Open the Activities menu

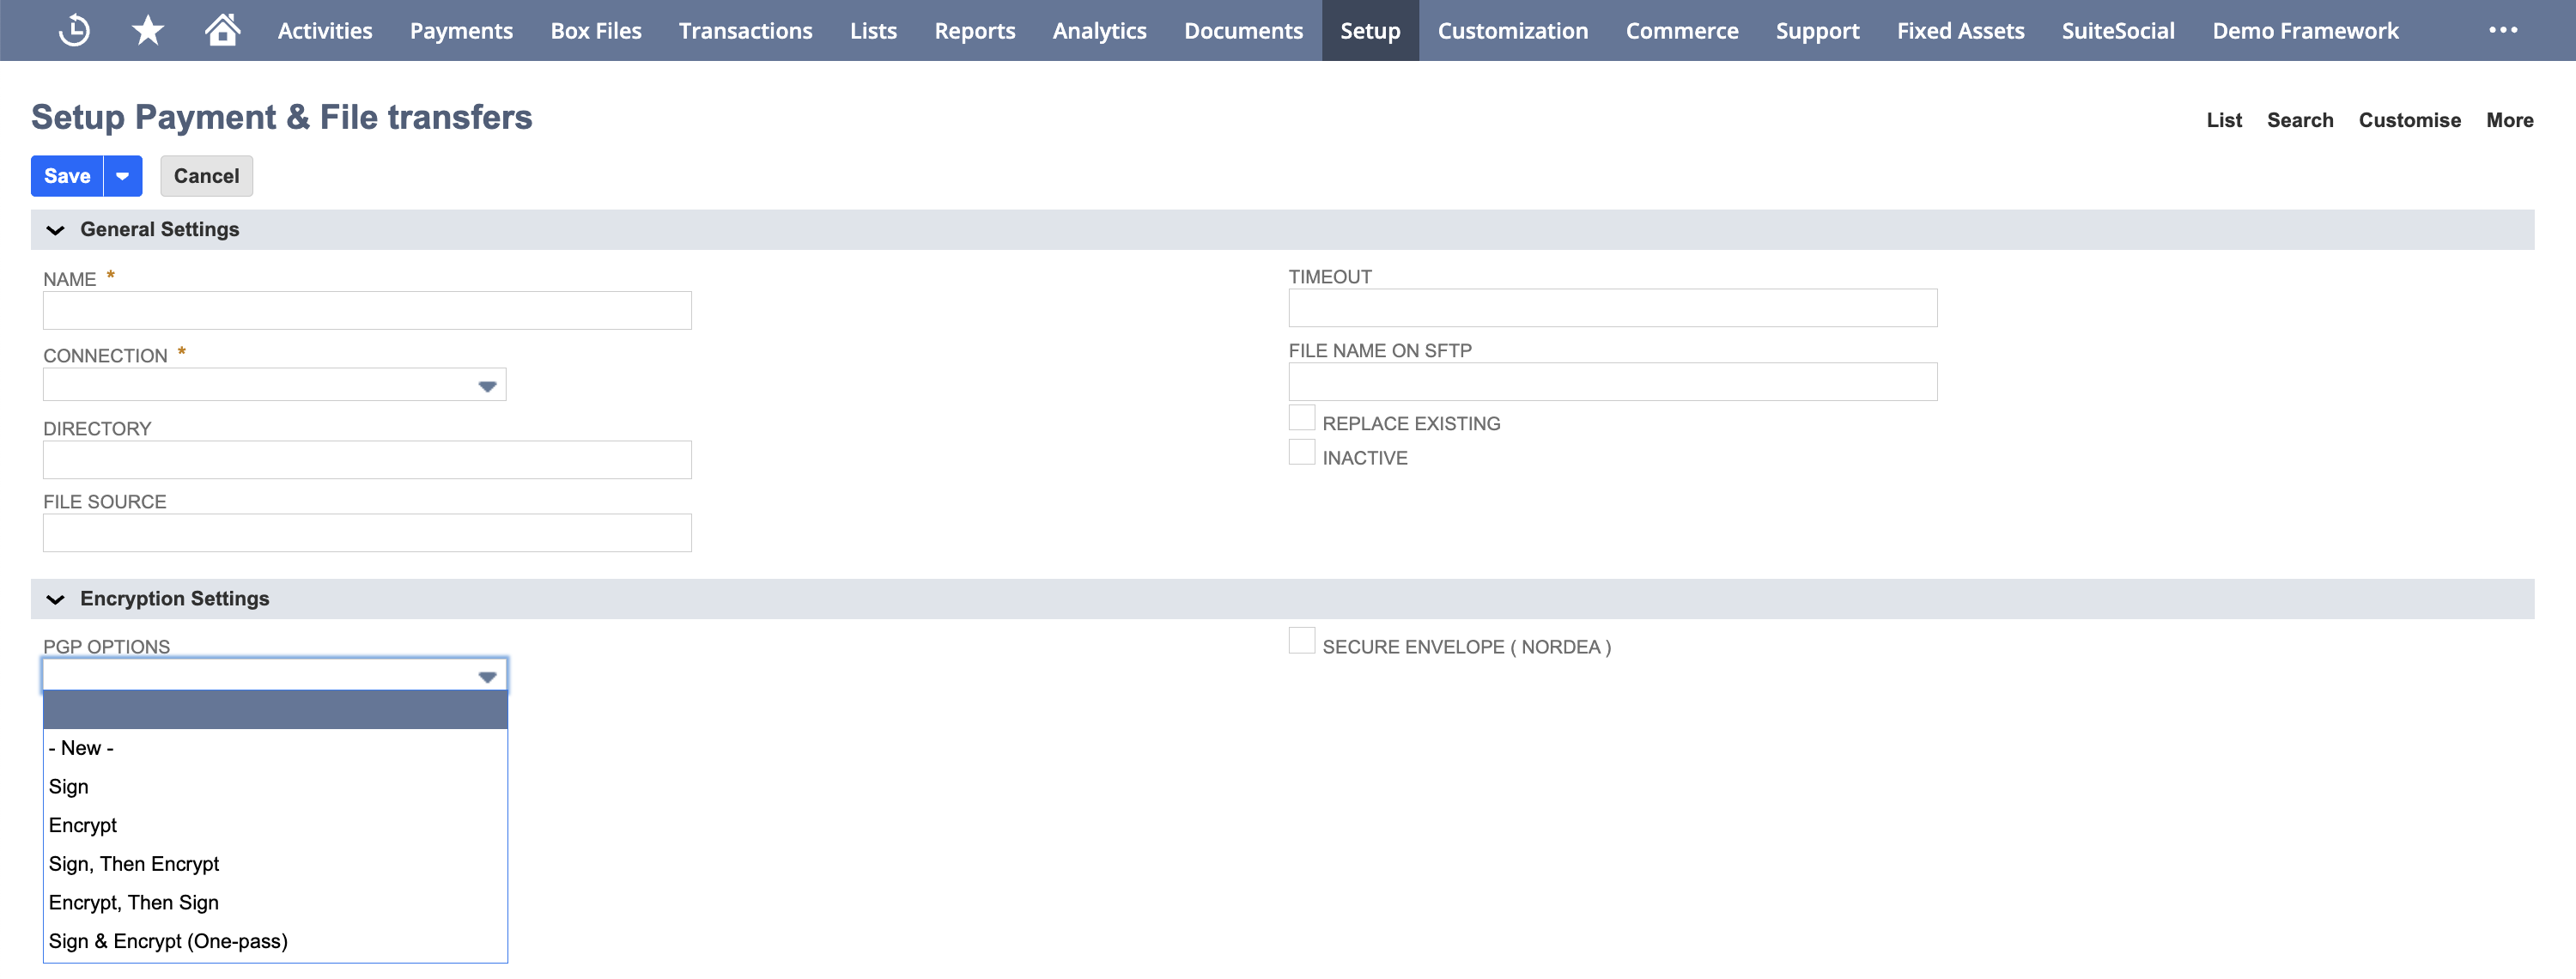[x=325, y=30]
